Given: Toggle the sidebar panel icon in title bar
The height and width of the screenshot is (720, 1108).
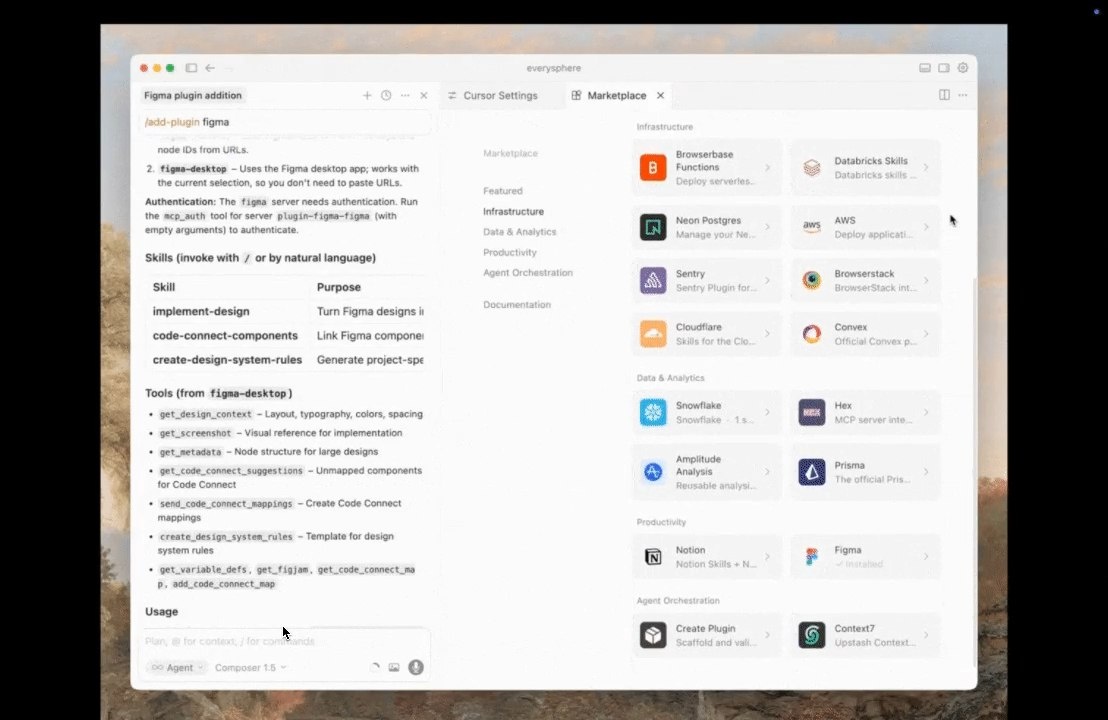Looking at the screenshot, I should (191, 68).
